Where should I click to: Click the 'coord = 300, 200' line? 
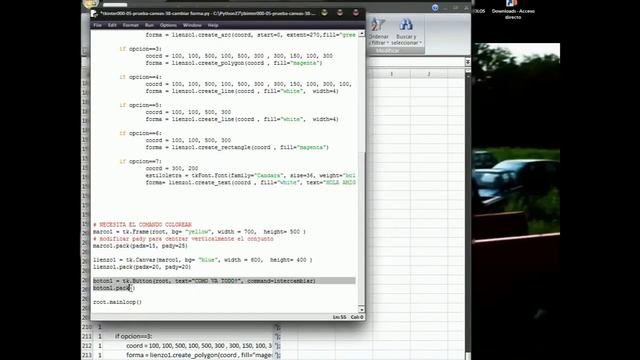[x=172, y=168]
